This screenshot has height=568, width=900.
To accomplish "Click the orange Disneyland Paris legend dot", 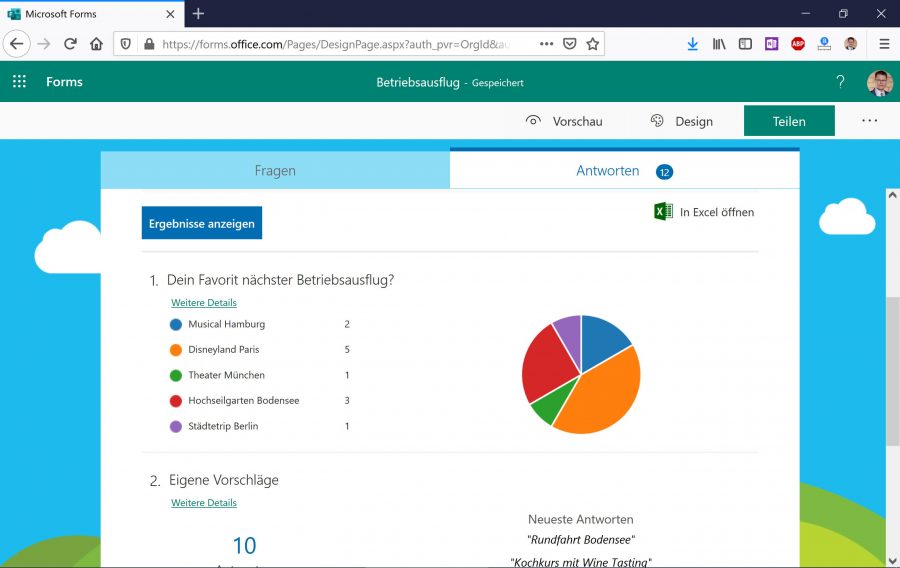I will [176, 350].
